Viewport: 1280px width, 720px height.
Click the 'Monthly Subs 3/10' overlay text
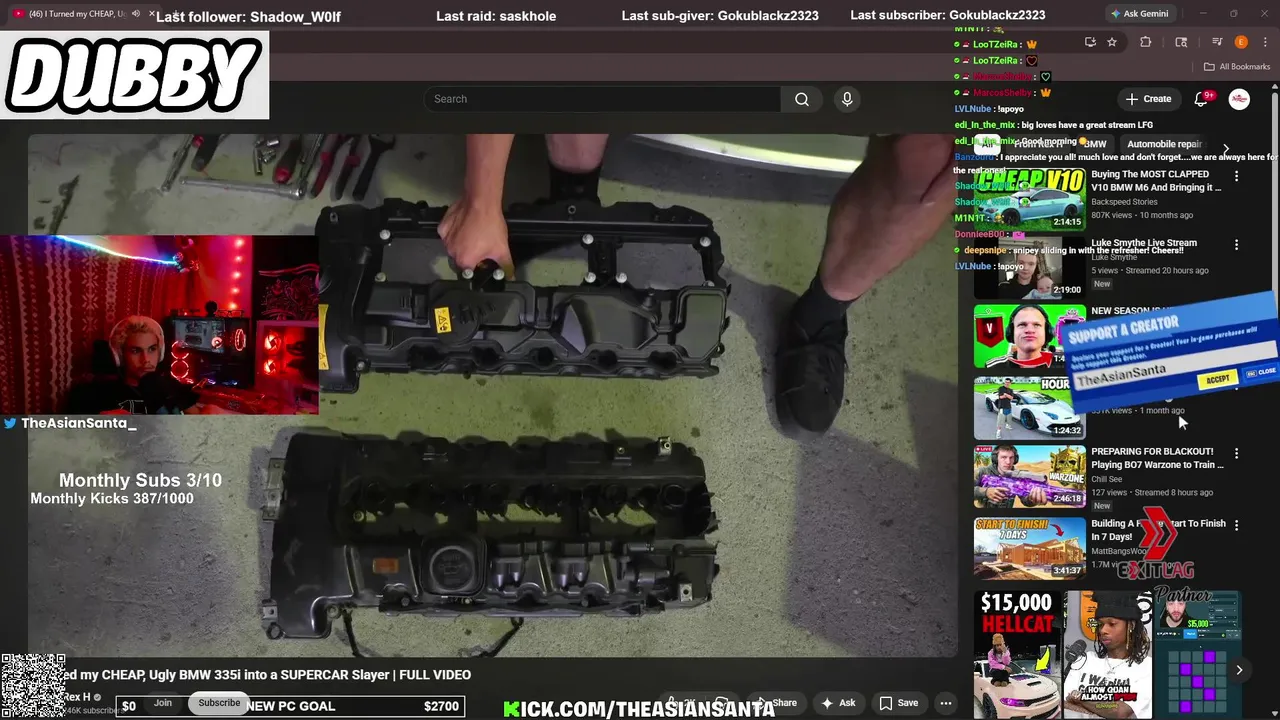click(x=140, y=480)
